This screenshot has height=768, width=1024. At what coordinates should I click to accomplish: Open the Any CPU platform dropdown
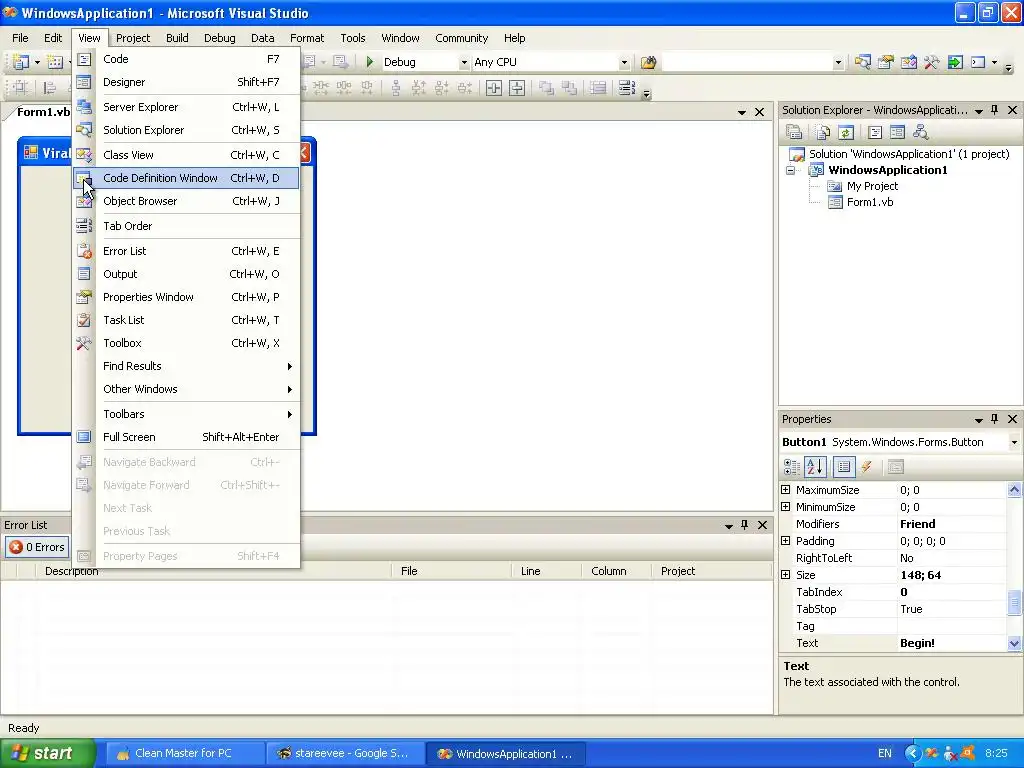click(x=624, y=63)
